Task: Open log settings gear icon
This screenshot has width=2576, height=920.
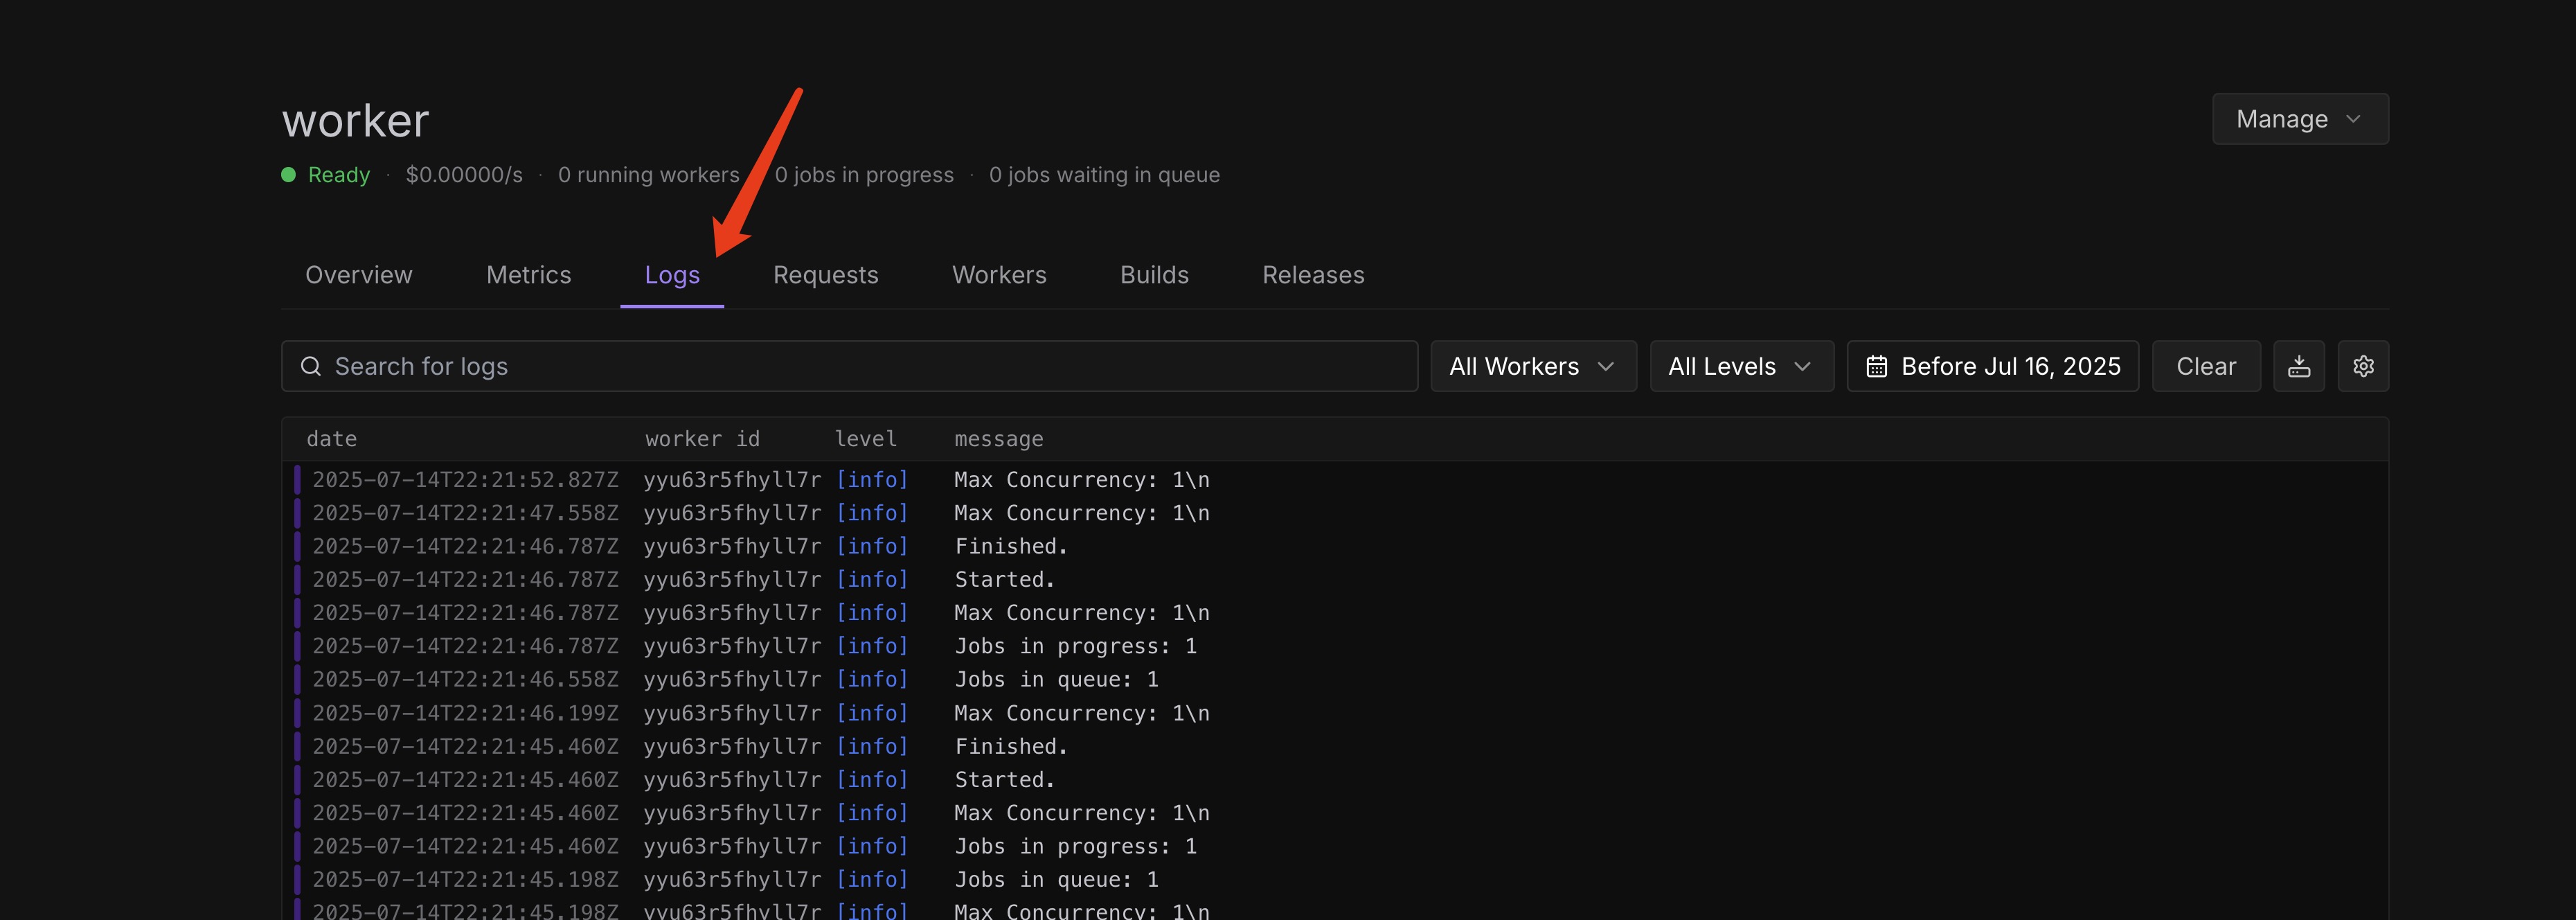Action: click(2362, 366)
